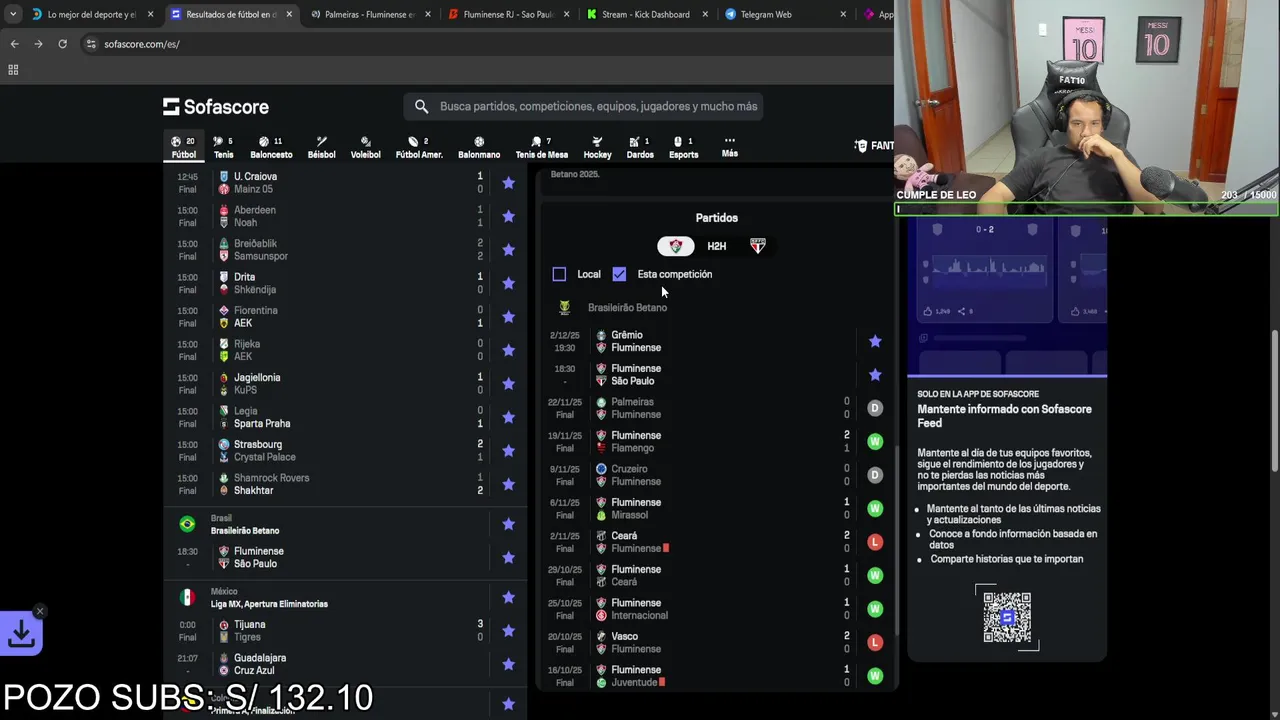Click the browser page vertical scrollbar
Screen dimensions: 1280x720
point(1274,400)
